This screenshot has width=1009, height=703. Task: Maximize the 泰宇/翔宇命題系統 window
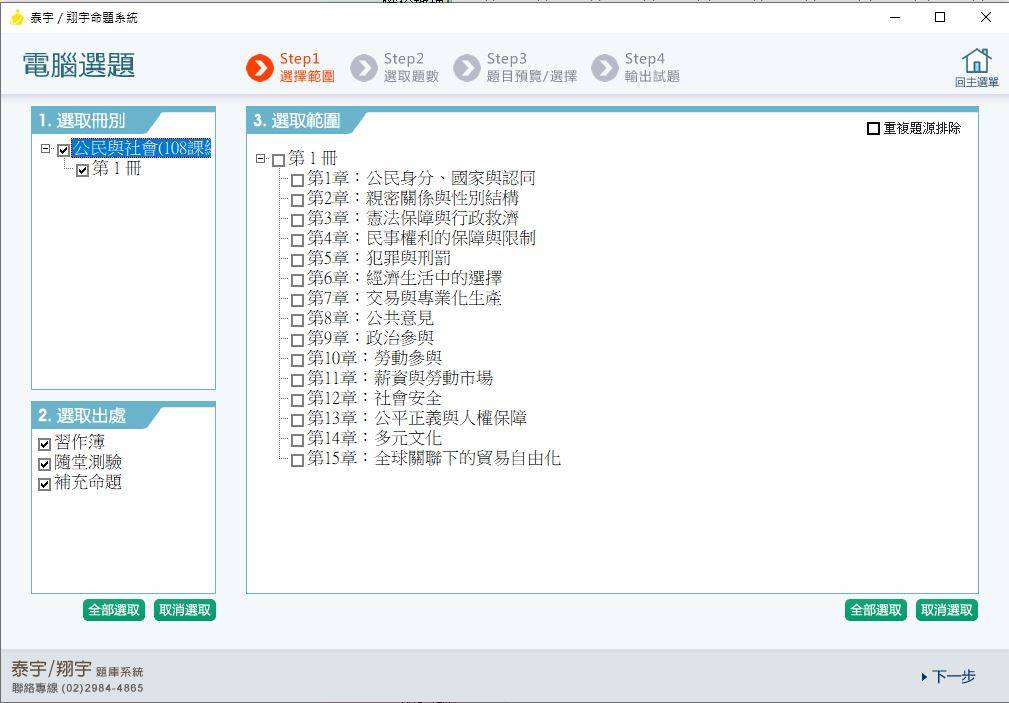(x=940, y=17)
